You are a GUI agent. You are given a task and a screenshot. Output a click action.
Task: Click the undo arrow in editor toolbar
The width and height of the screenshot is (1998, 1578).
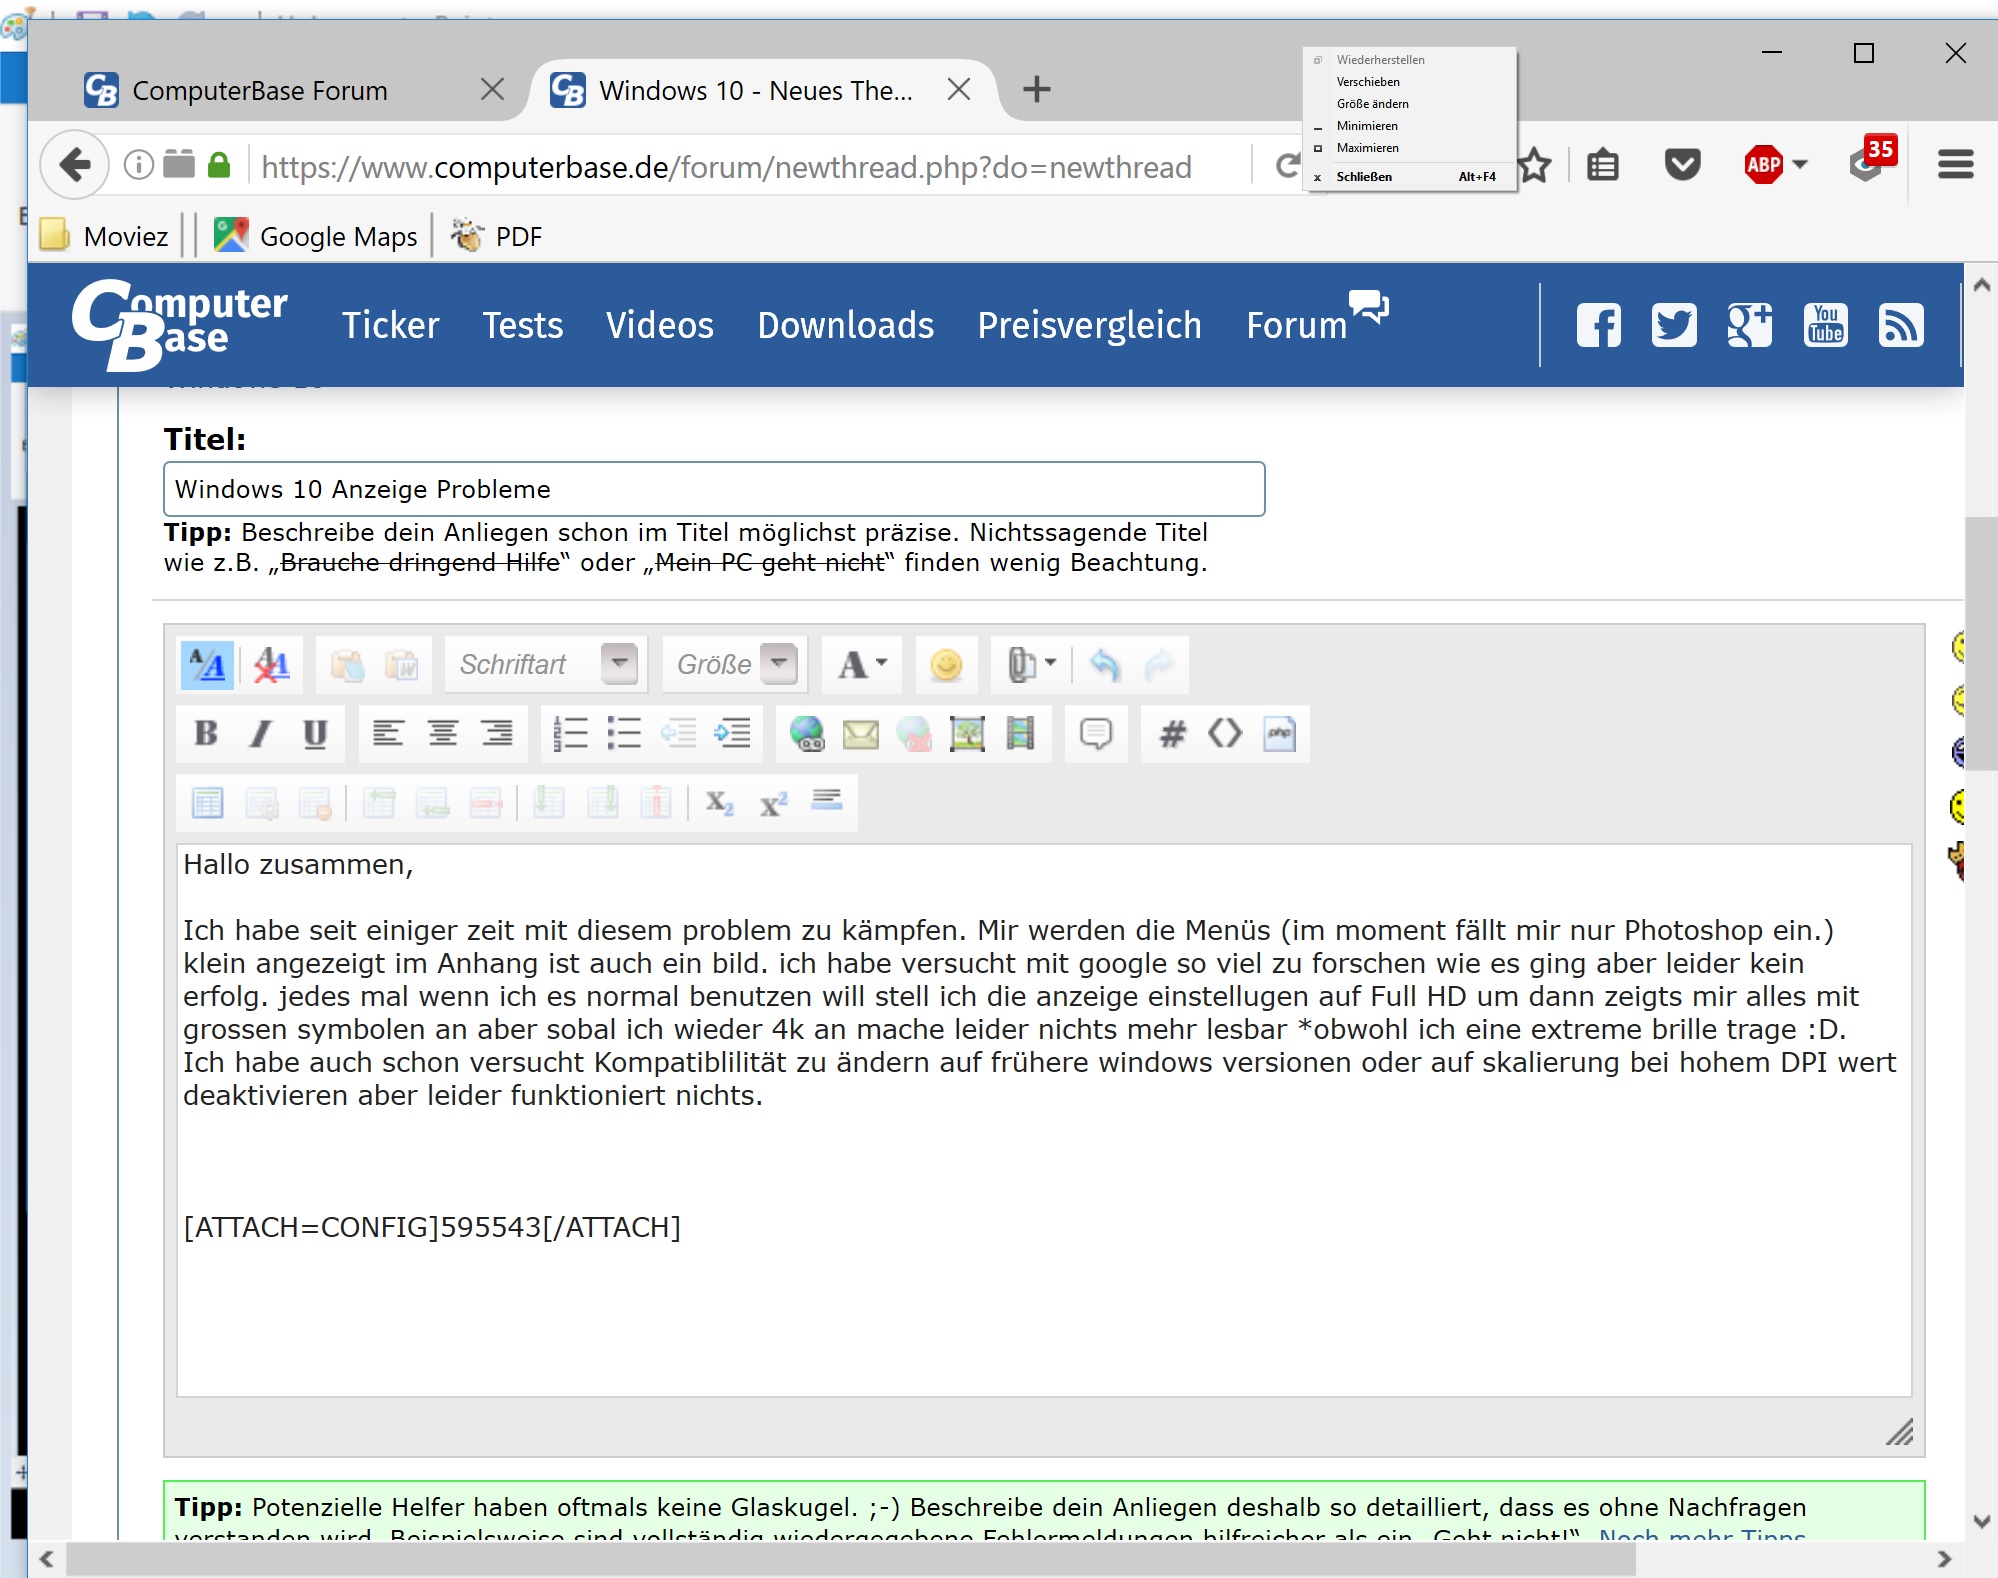pos(1105,665)
